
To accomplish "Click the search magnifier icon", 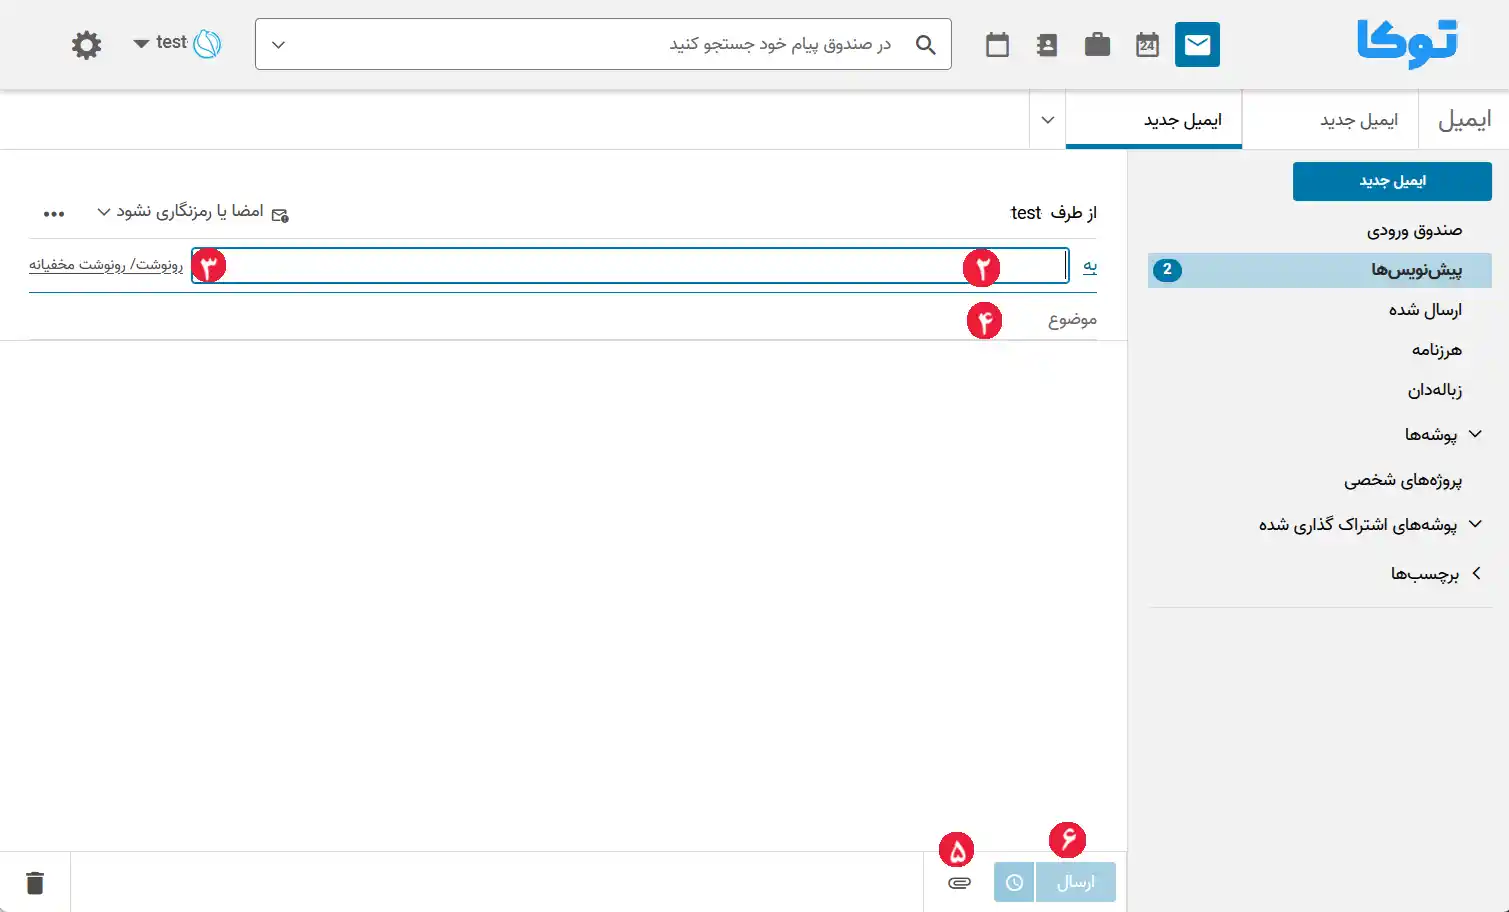I will [x=926, y=45].
